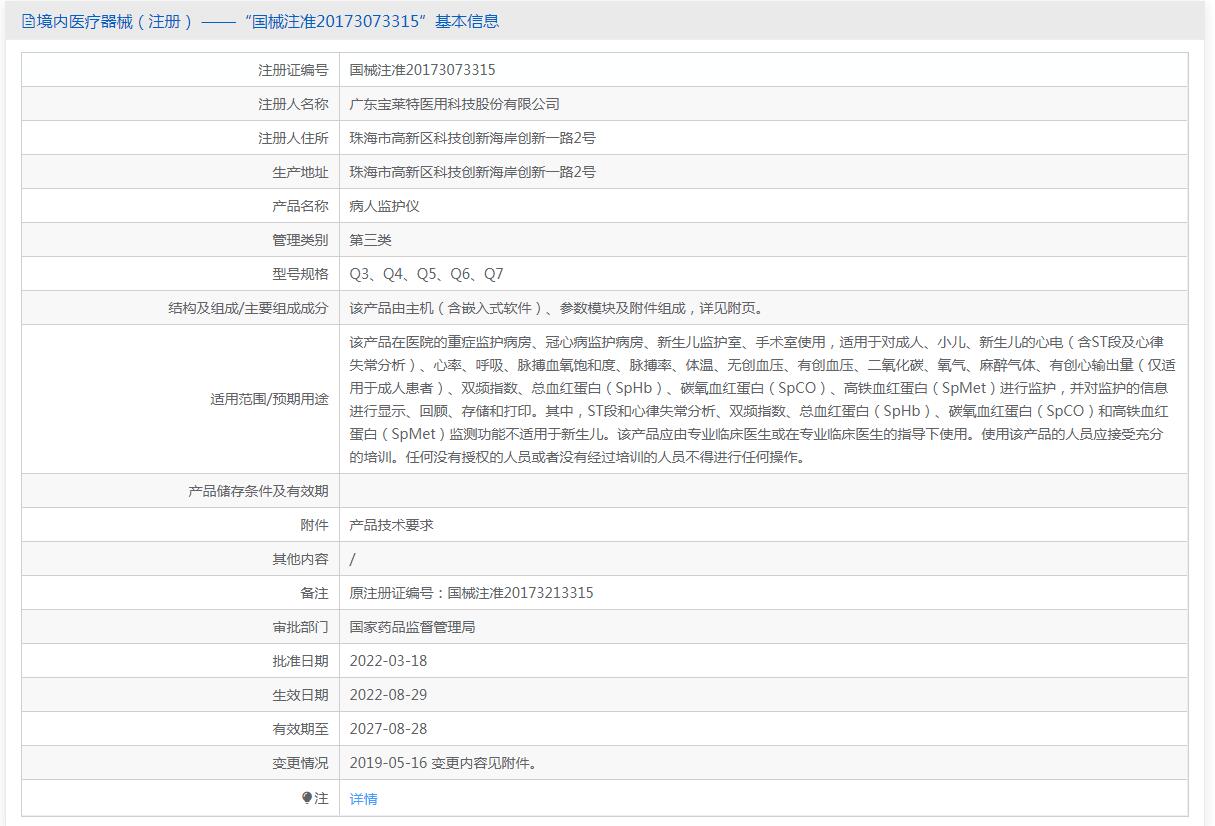Click the document icon in the page header

[28, 21]
